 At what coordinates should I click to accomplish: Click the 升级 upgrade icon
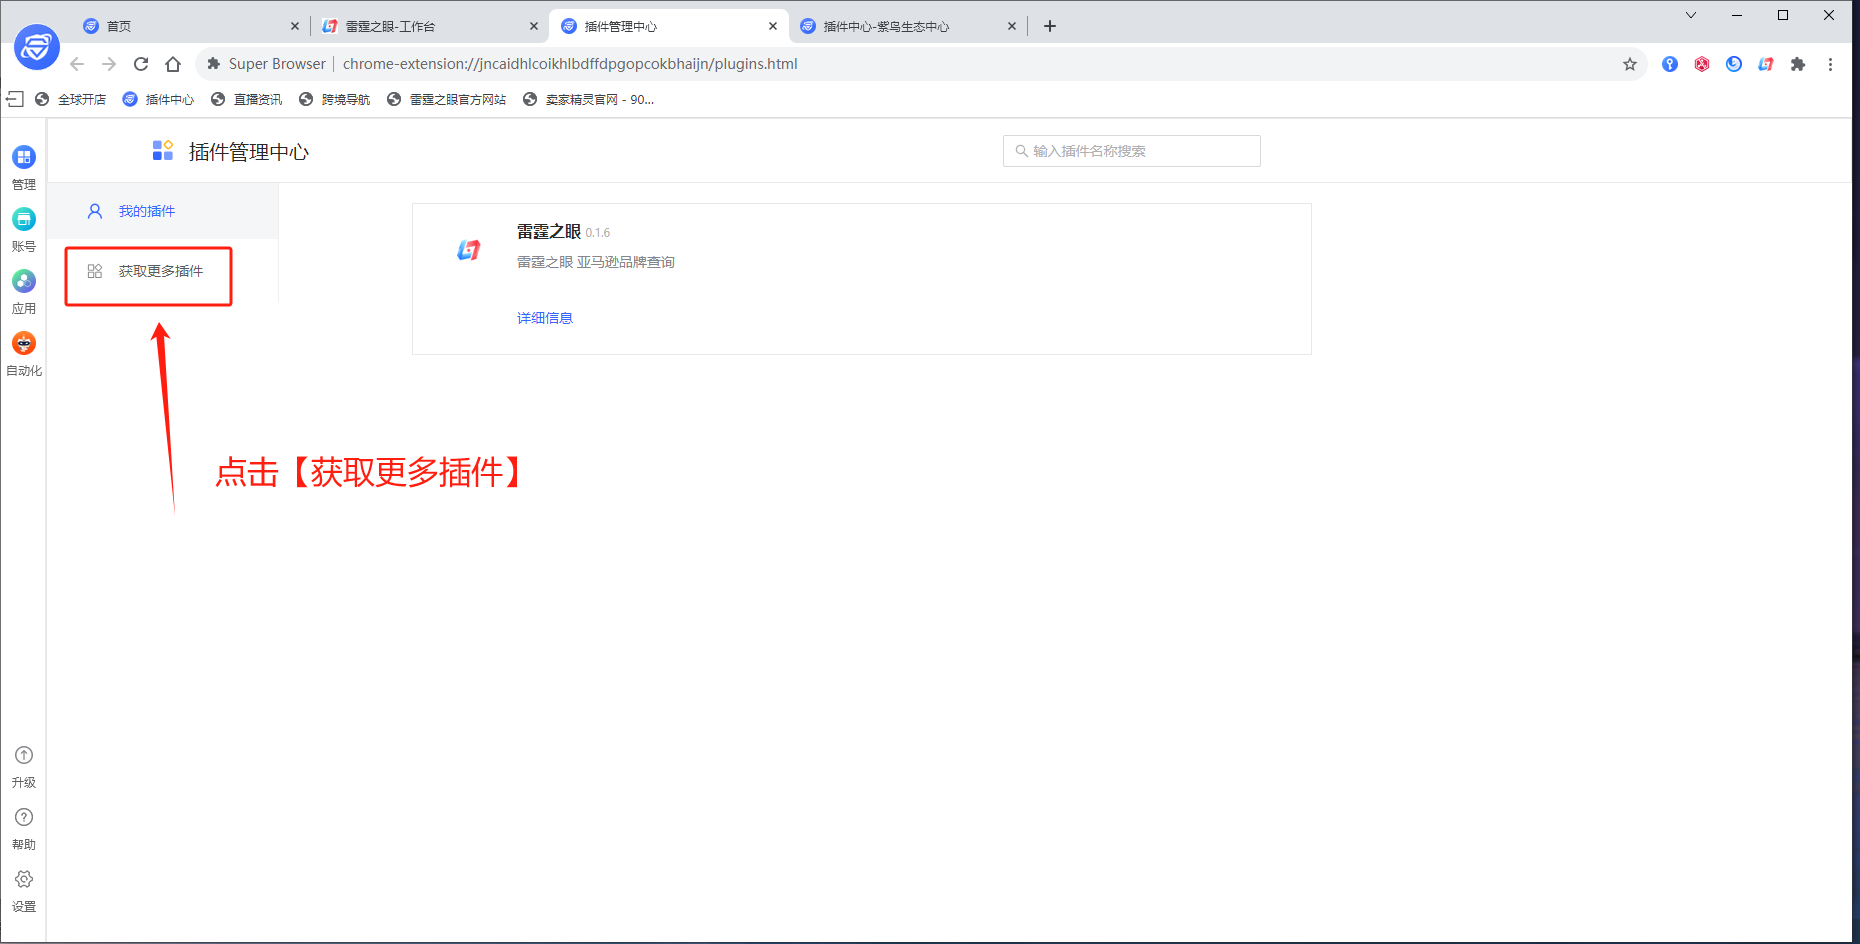click(x=24, y=756)
